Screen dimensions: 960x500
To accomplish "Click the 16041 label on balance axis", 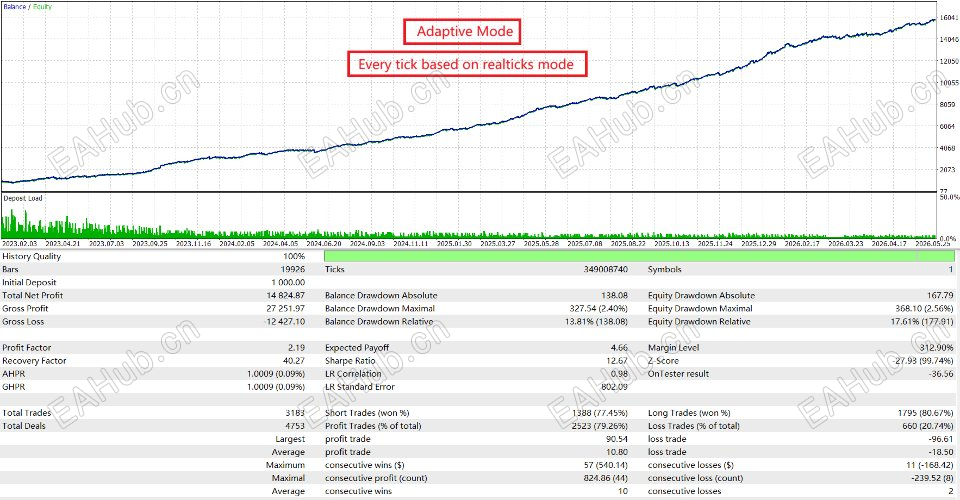I will [x=948, y=18].
